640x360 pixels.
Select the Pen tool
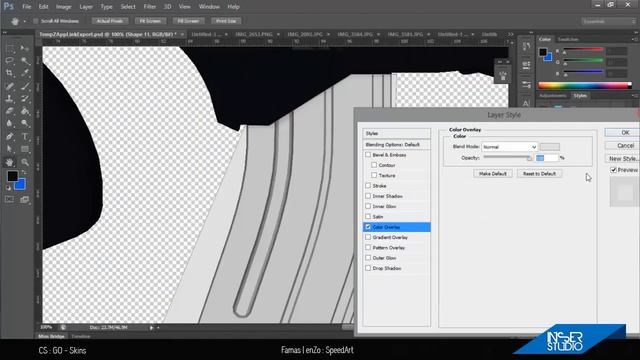pos(9,136)
